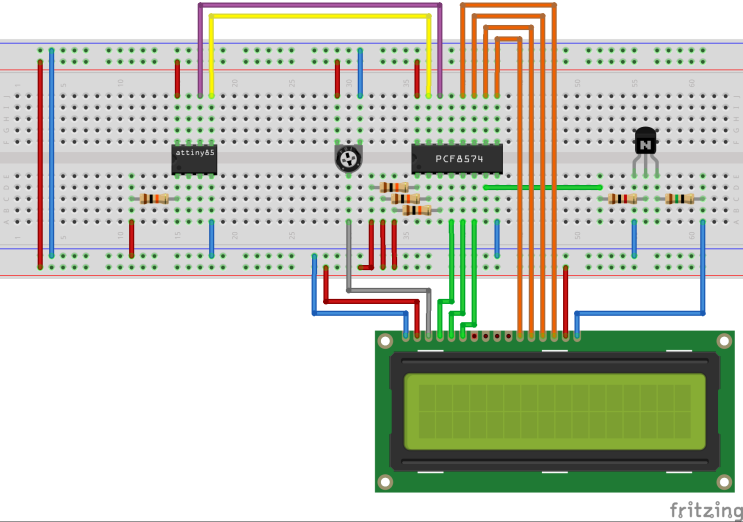The height and width of the screenshot is (522, 743).
Task: Select the resistor directly below the transistor
Action: coord(623,199)
